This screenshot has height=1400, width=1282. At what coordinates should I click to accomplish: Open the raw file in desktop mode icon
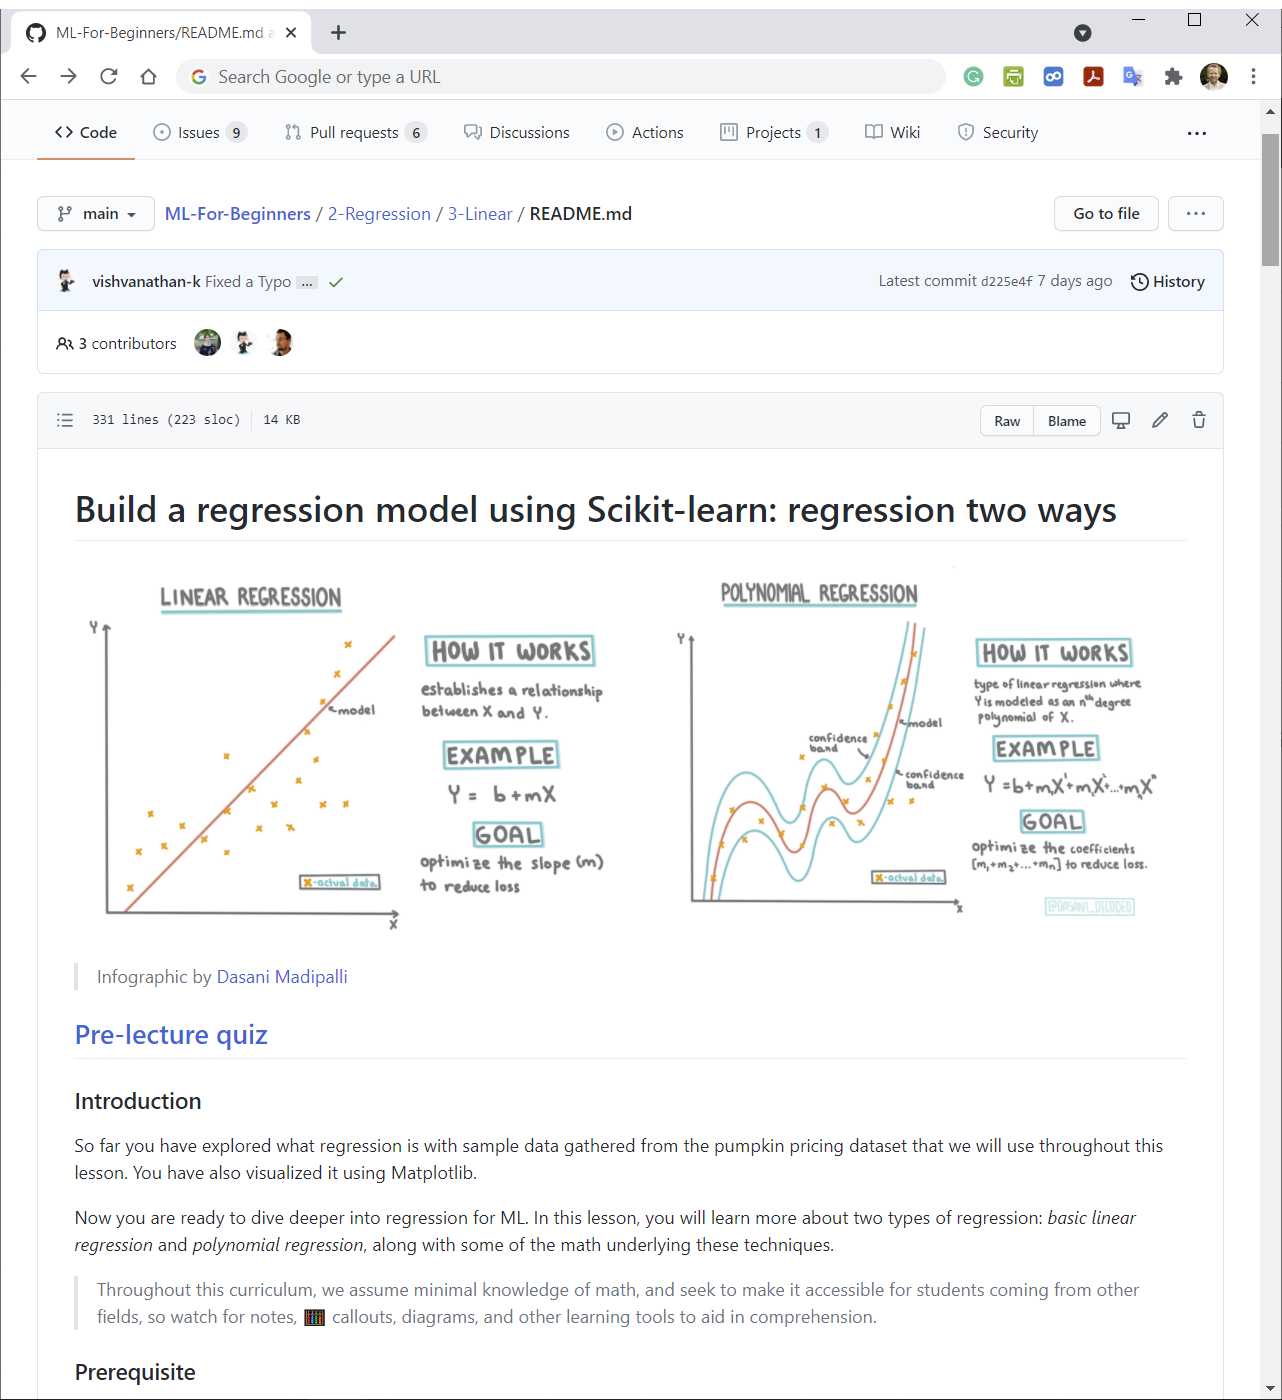1120,420
